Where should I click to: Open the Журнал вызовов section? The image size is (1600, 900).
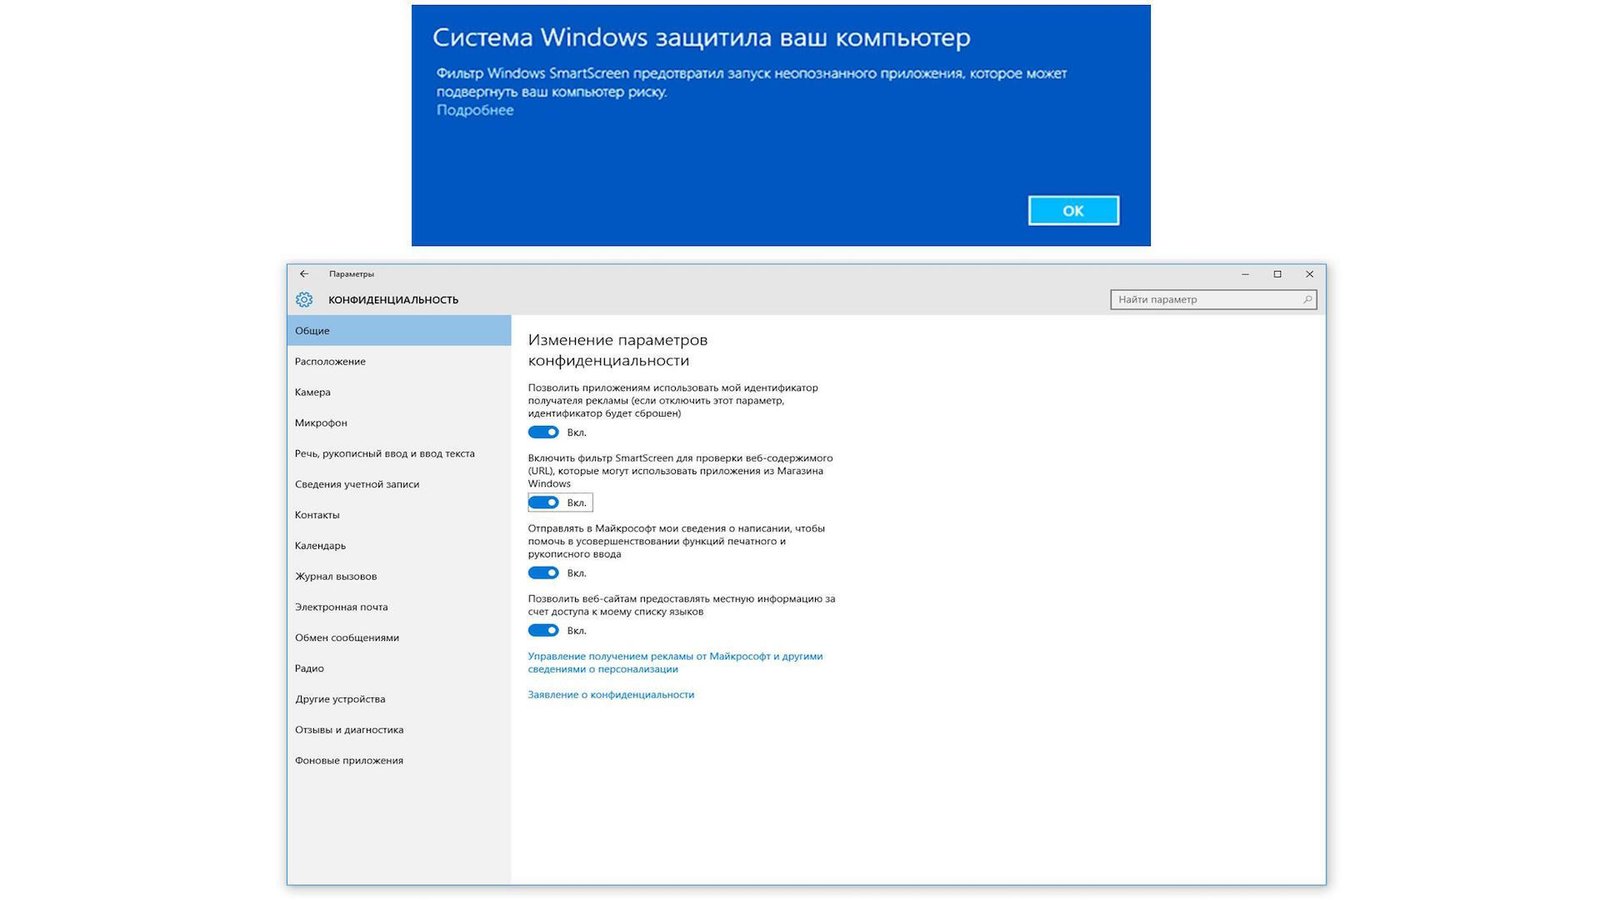click(x=399, y=576)
